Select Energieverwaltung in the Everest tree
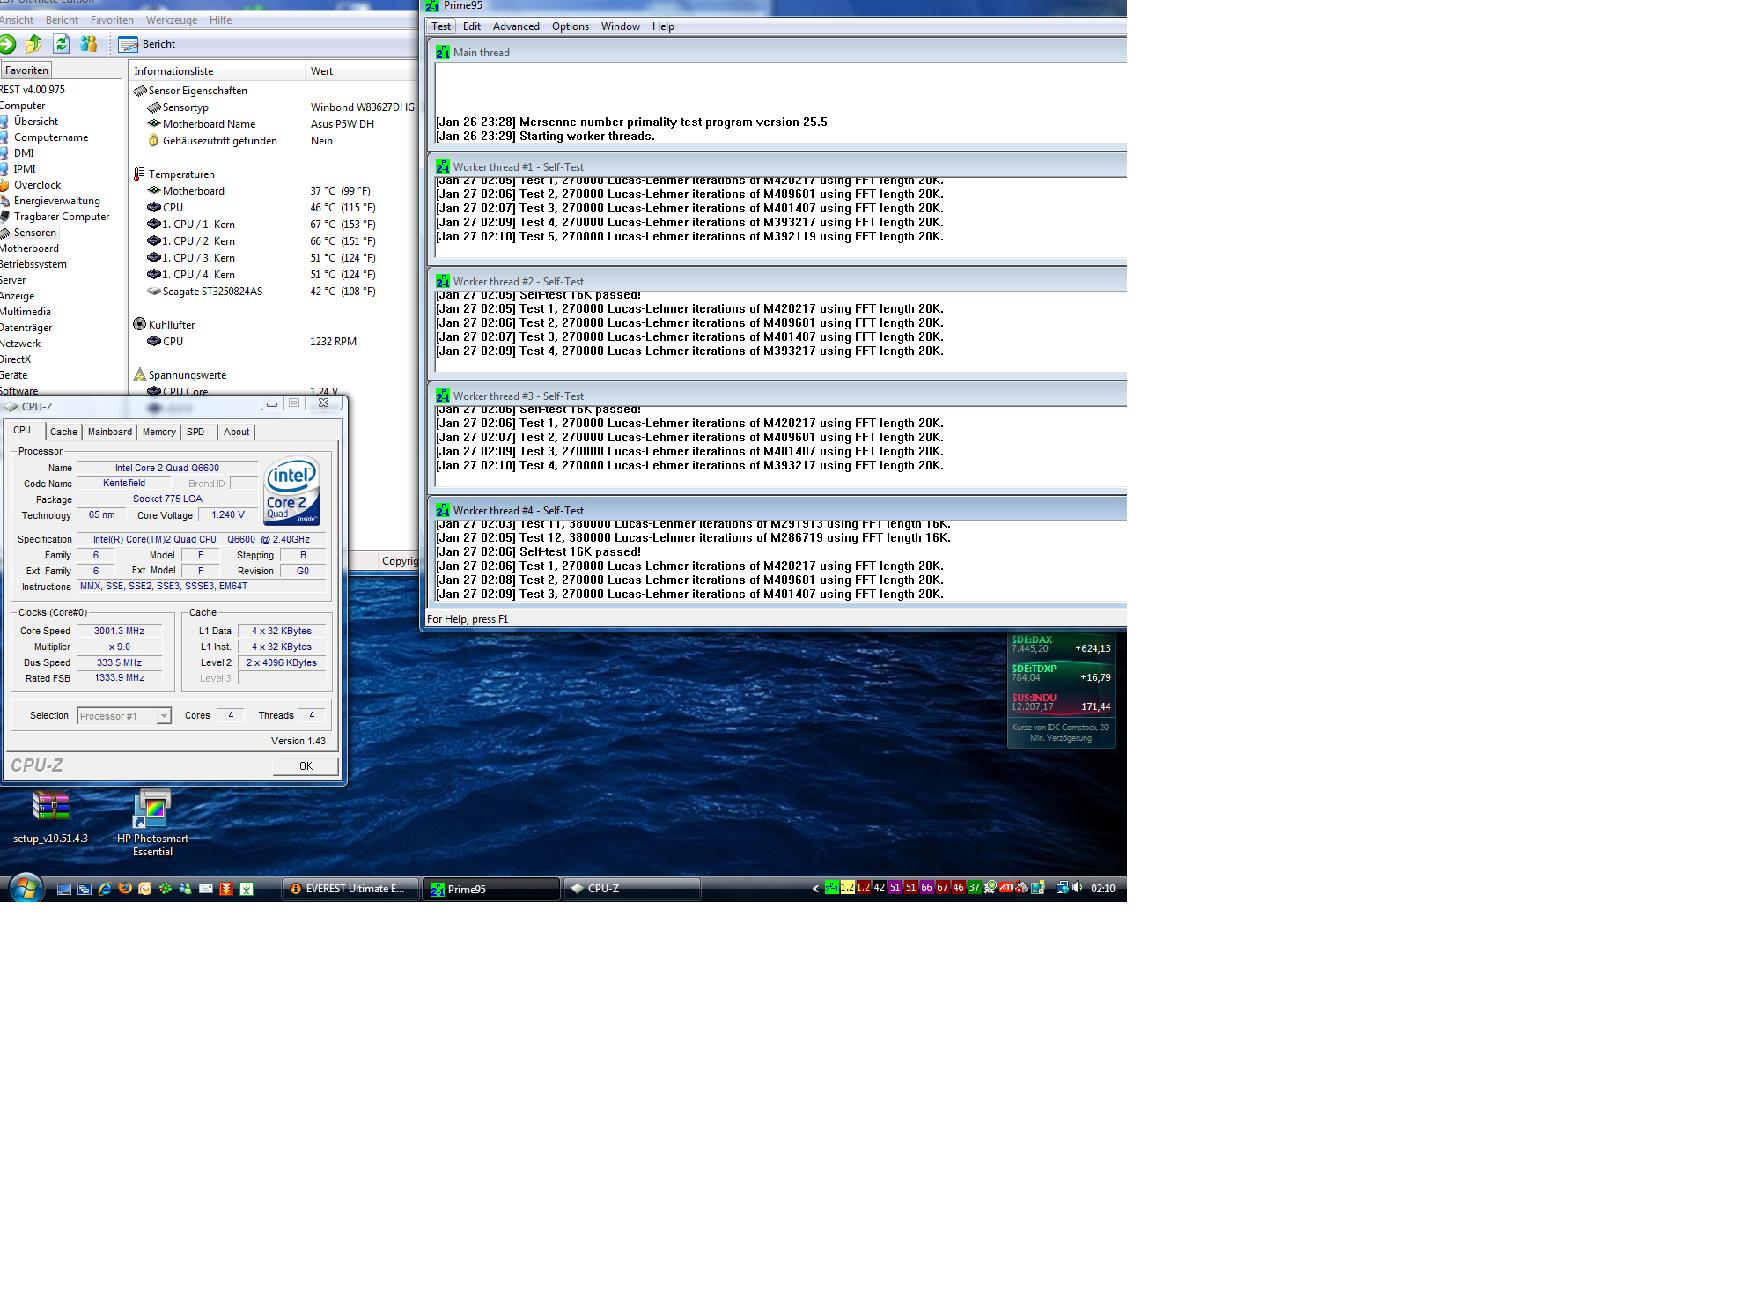Image resolution: width=1741 pixels, height=1306 pixels. click(57, 200)
